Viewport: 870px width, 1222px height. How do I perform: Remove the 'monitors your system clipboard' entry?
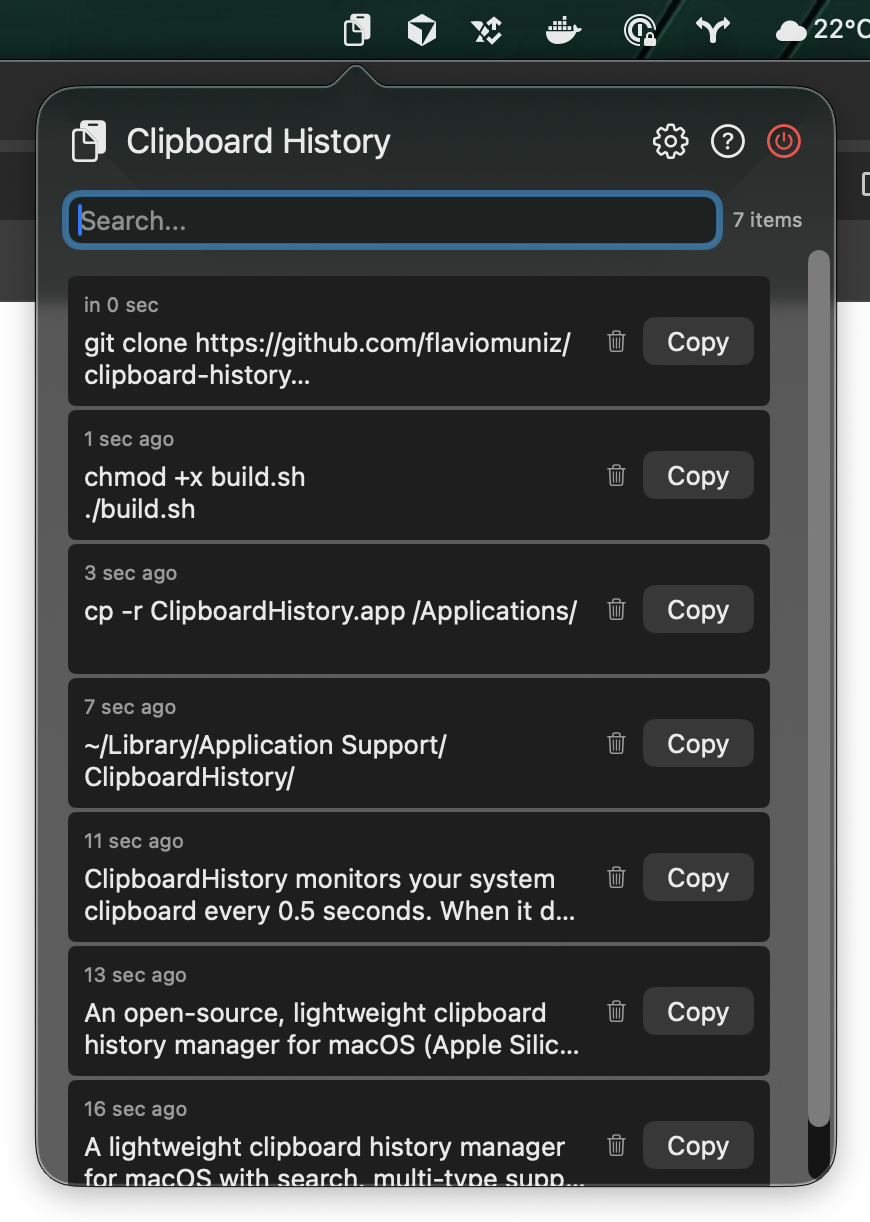click(x=617, y=878)
